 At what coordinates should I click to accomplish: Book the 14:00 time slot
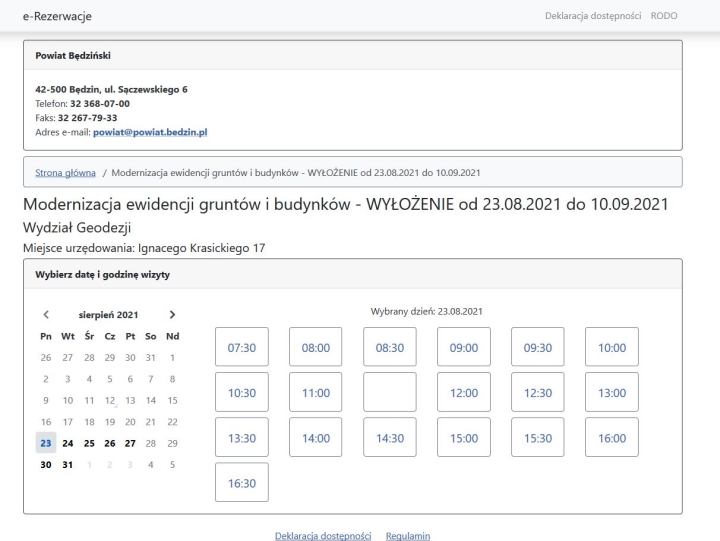tap(315, 437)
